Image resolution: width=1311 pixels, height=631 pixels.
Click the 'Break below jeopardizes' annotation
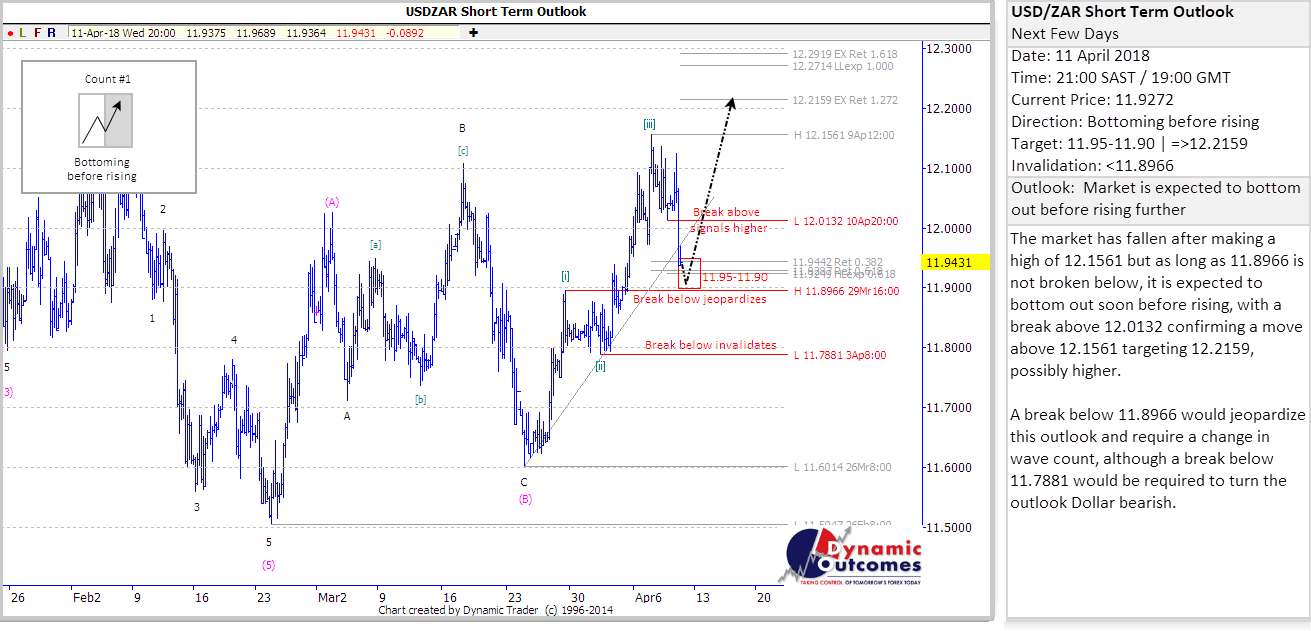tap(700, 299)
